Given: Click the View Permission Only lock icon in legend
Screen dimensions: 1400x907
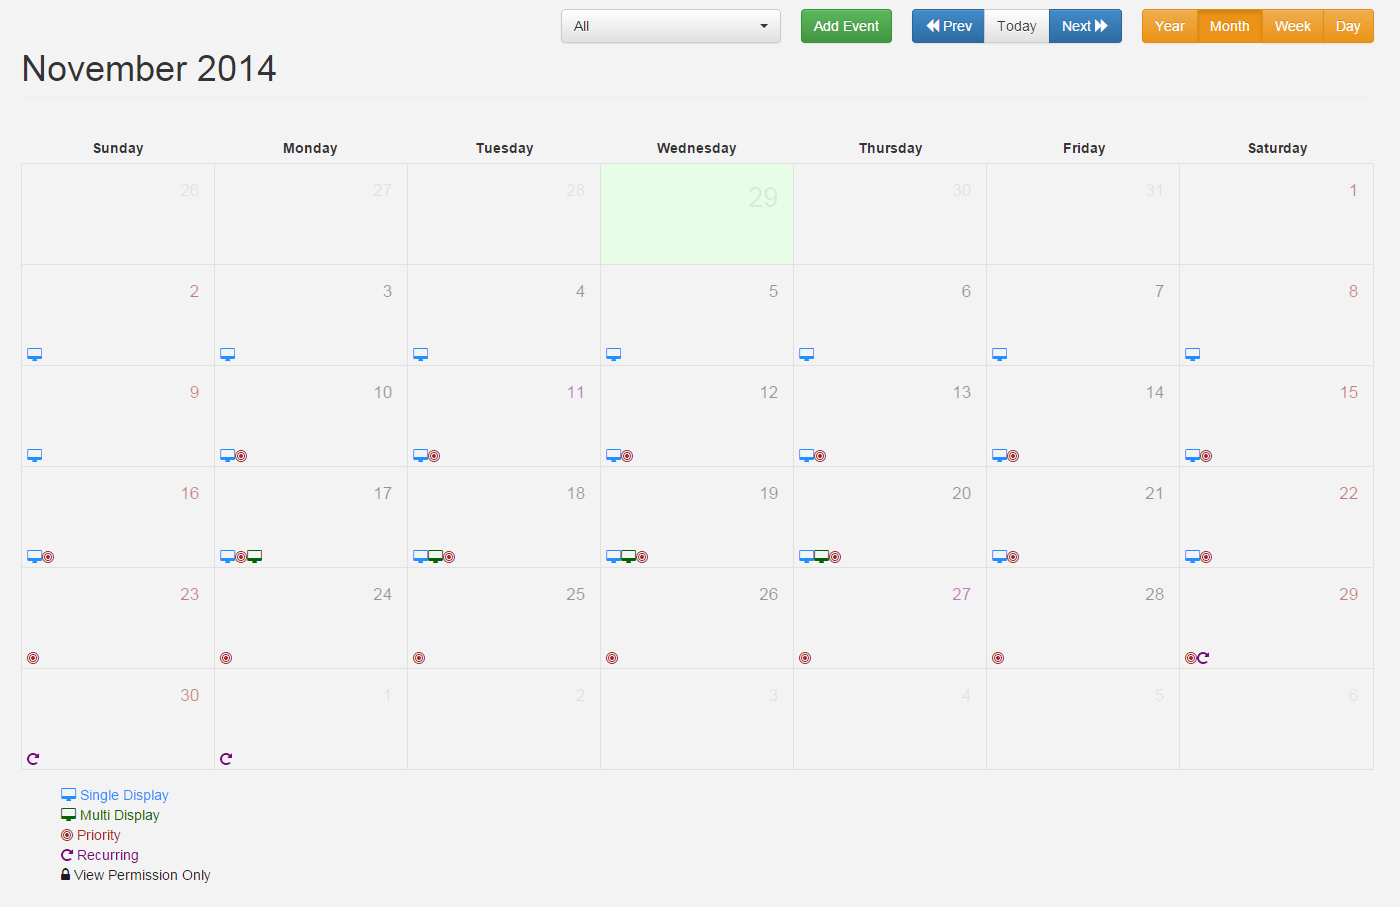Looking at the screenshot, I should click(x=66, y=874).
